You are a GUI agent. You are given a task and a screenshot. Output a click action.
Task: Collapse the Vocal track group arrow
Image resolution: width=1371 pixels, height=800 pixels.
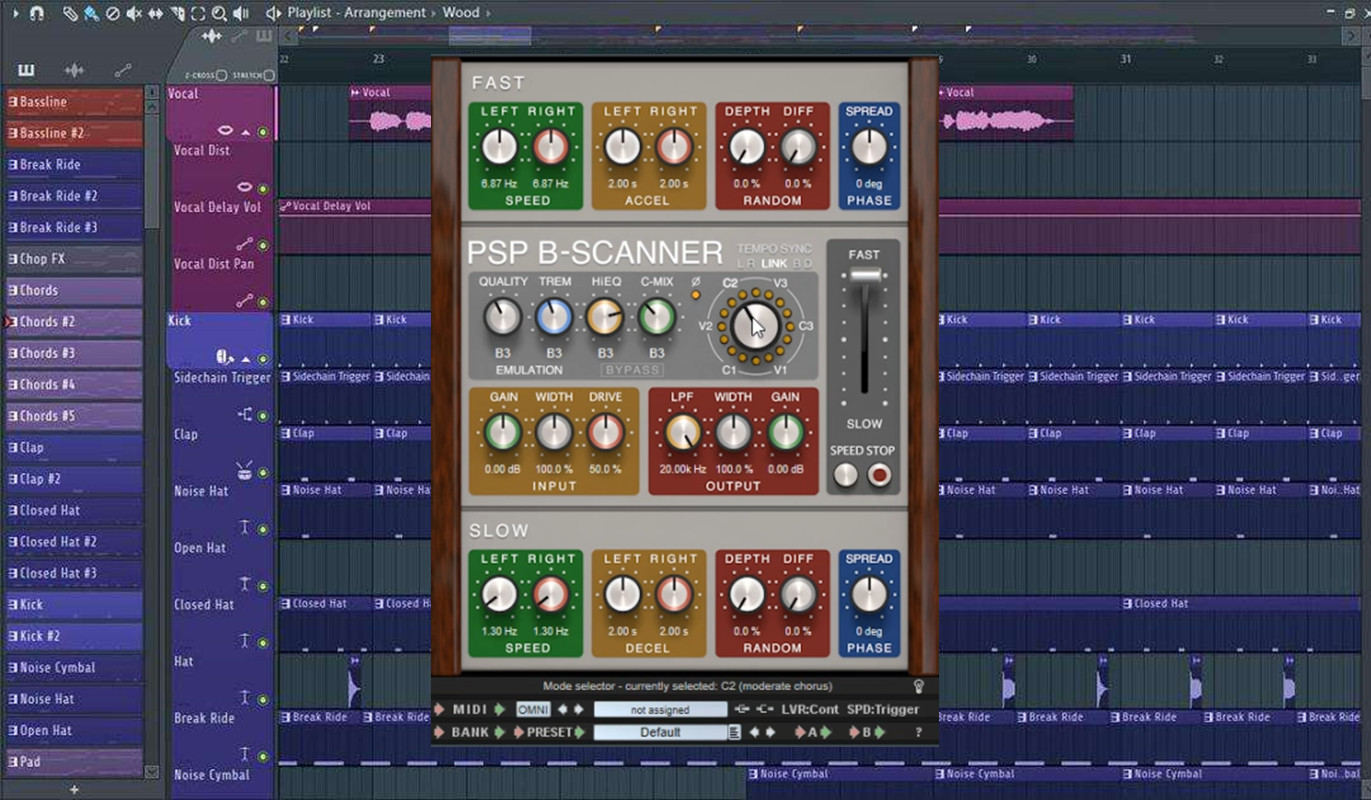[246, 132]
